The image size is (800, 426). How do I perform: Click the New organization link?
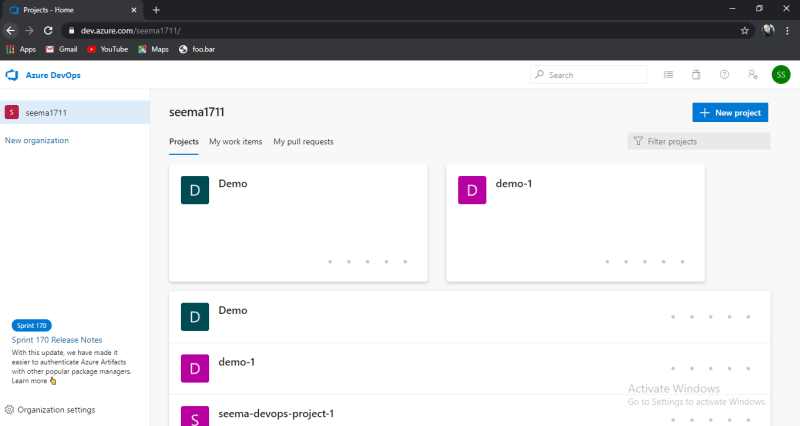[x=37, y=140]
